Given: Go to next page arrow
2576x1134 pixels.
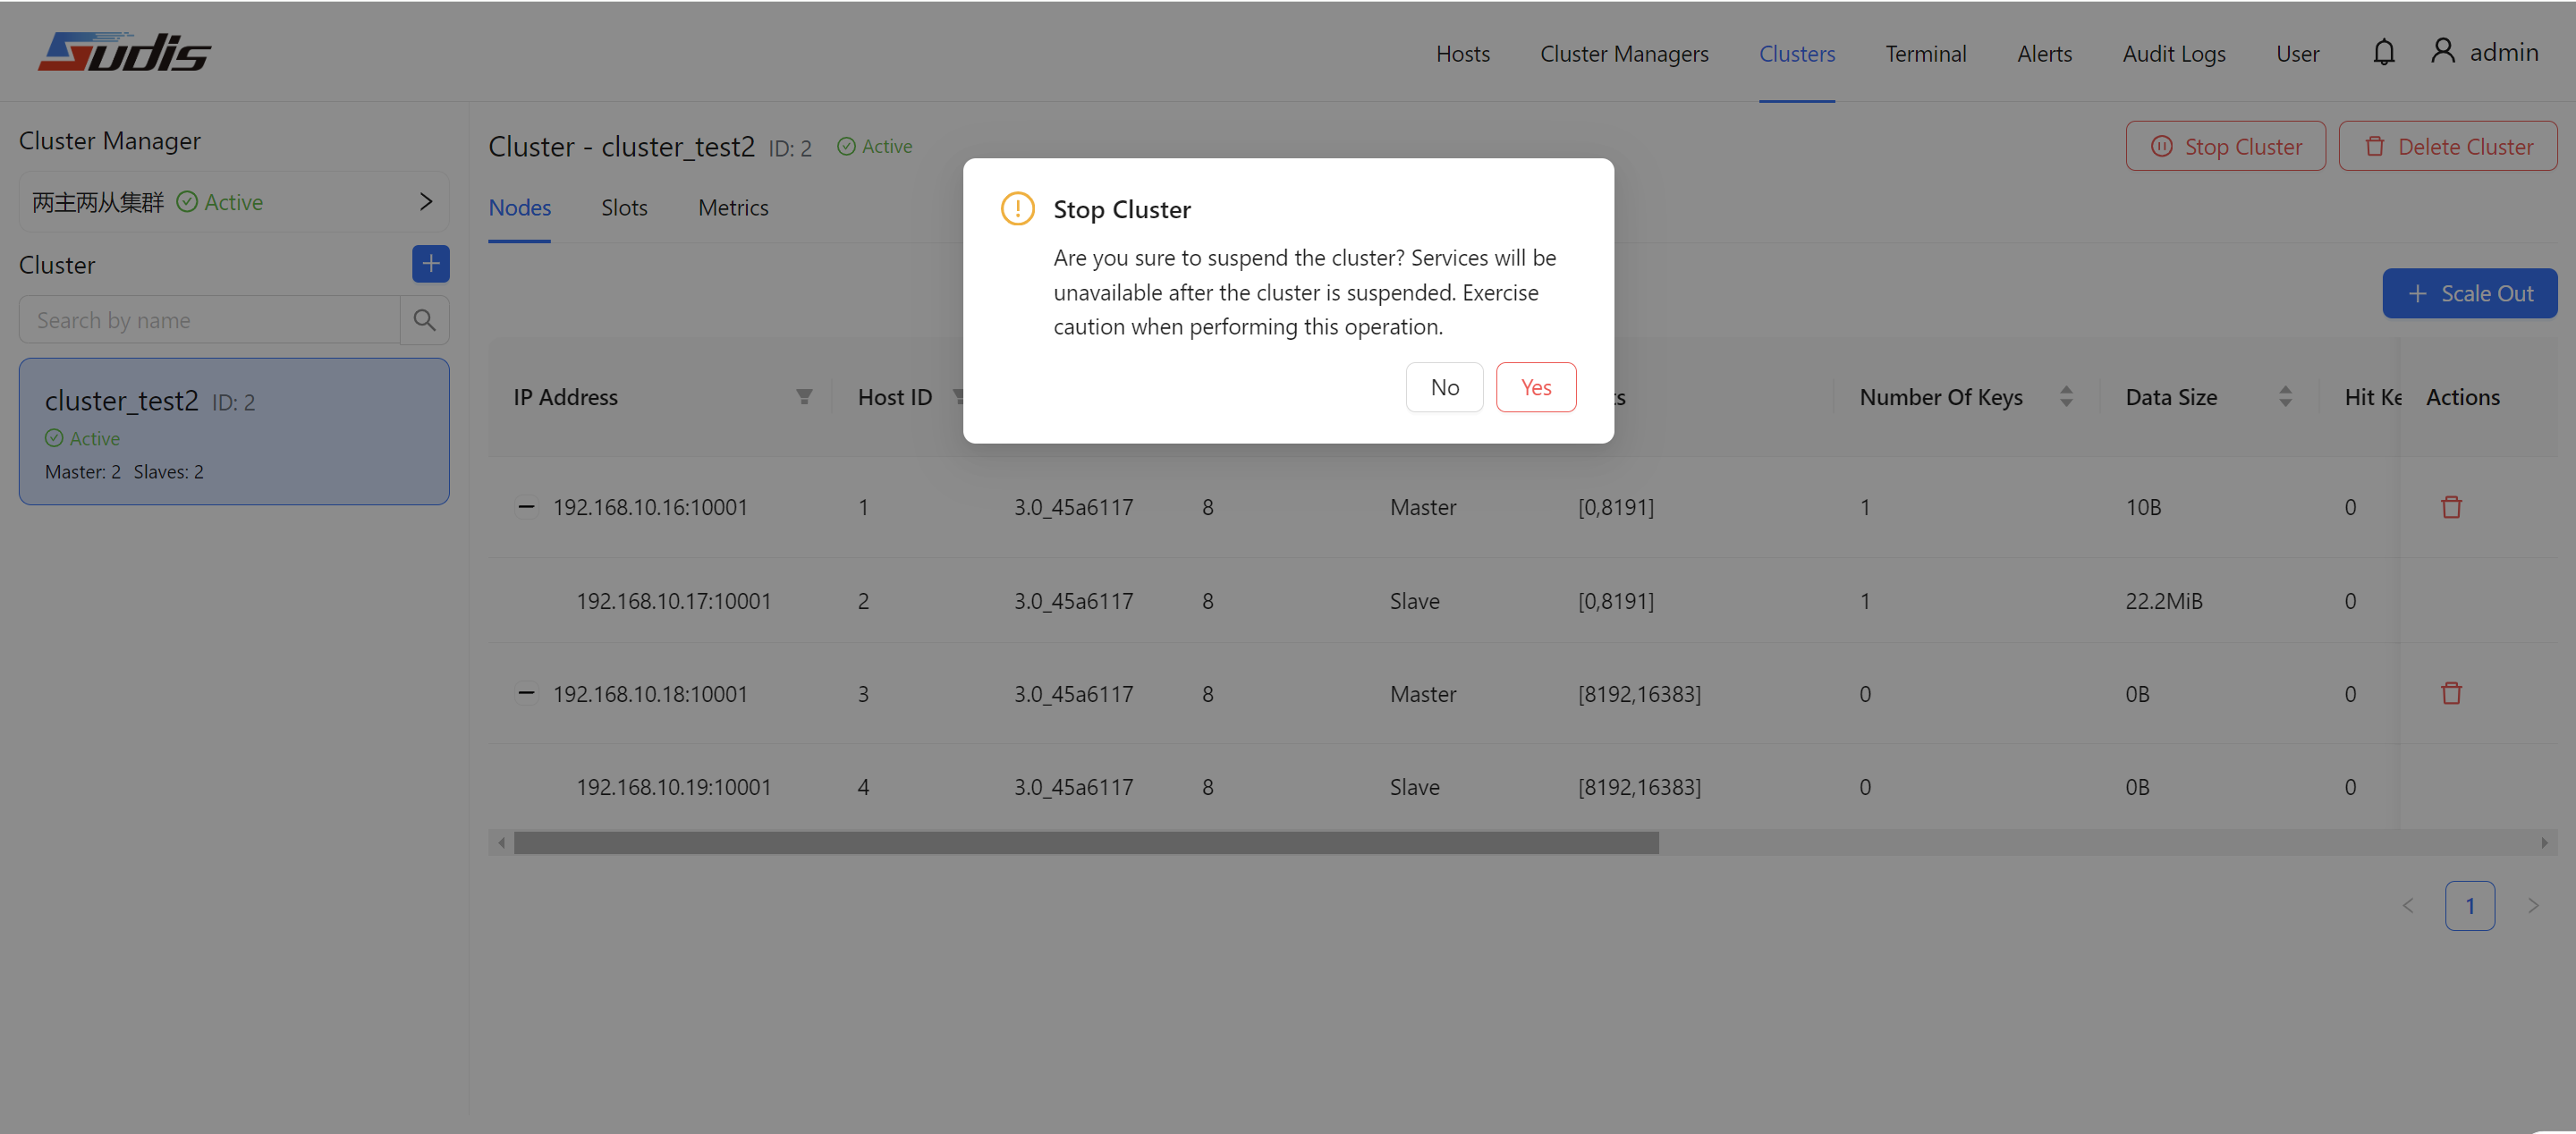Looking at the screenshot, I should 2533,906.
